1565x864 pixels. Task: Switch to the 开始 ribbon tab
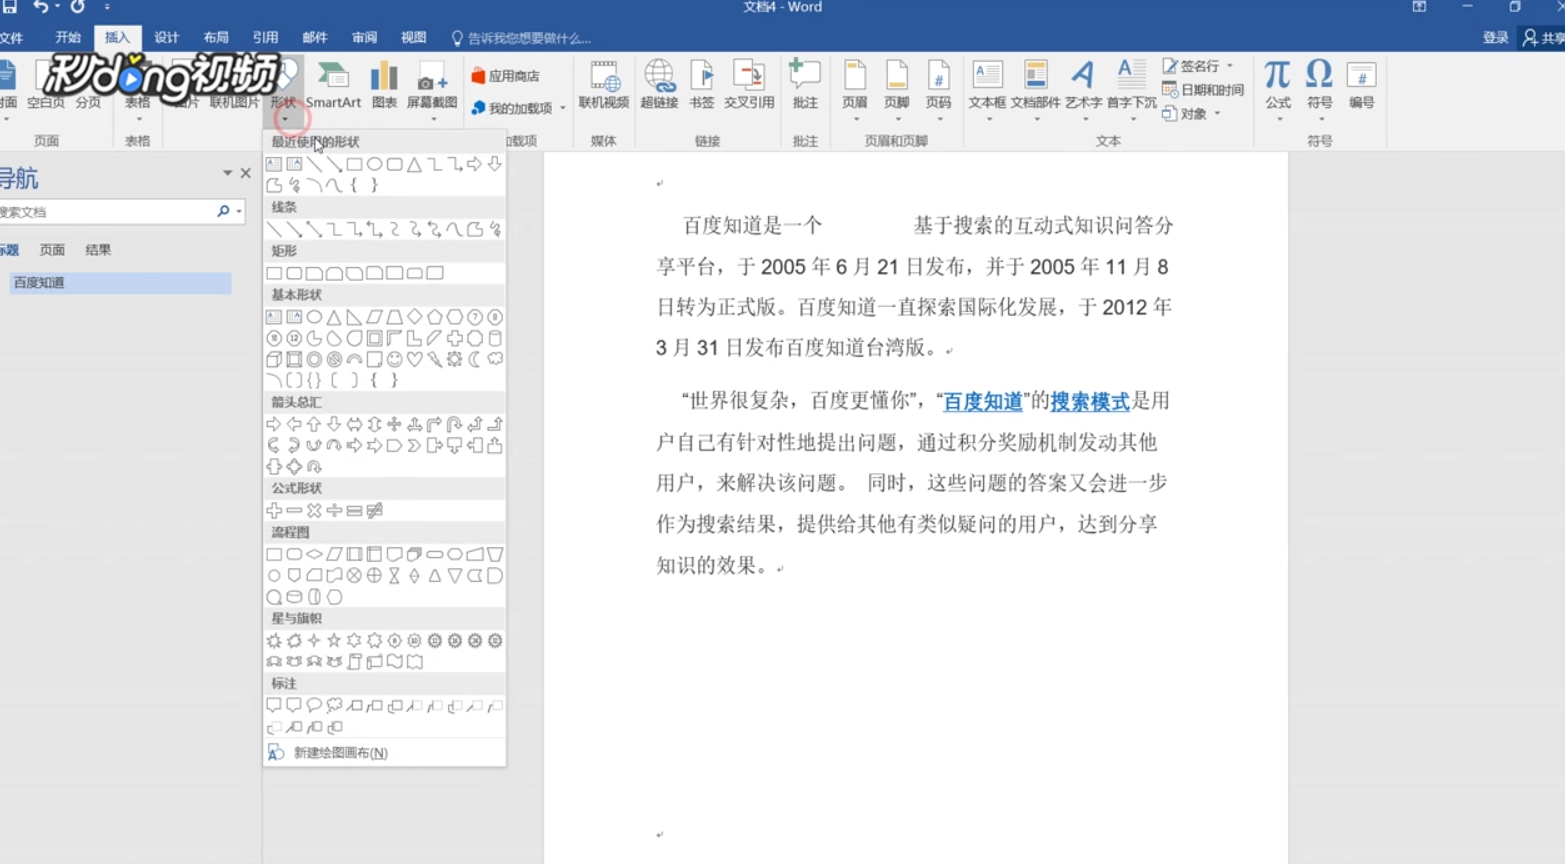pos(68,38)
